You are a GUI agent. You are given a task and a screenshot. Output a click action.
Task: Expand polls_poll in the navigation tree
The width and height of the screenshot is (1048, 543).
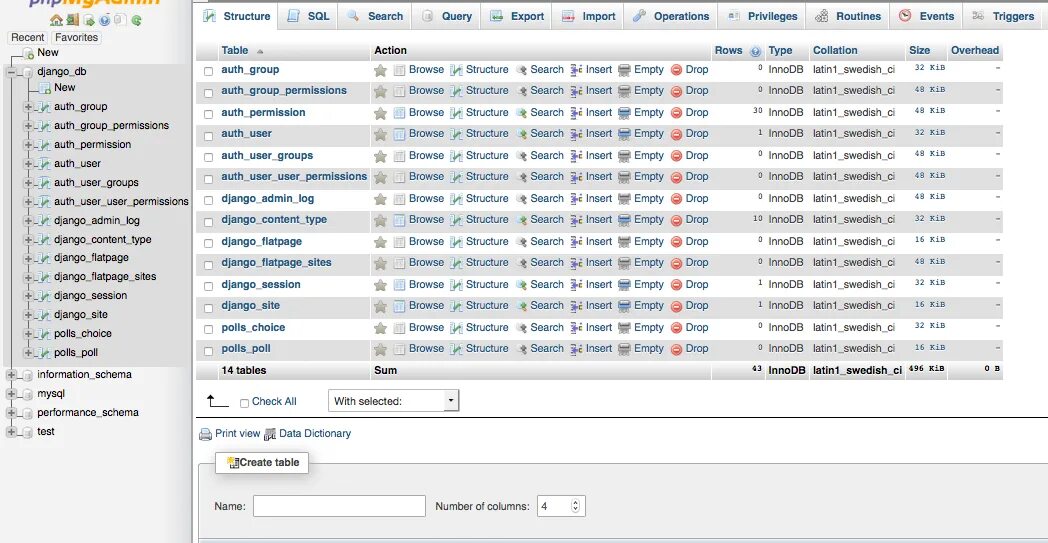click(x=28, y=353)
